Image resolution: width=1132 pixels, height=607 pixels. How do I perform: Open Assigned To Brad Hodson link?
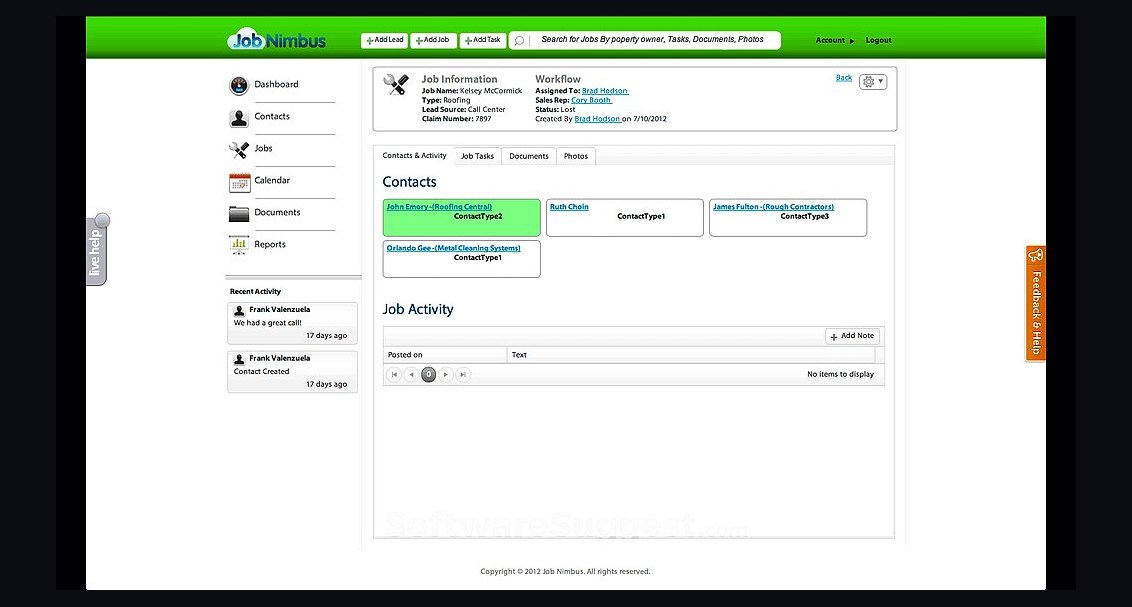coord(605,91)
